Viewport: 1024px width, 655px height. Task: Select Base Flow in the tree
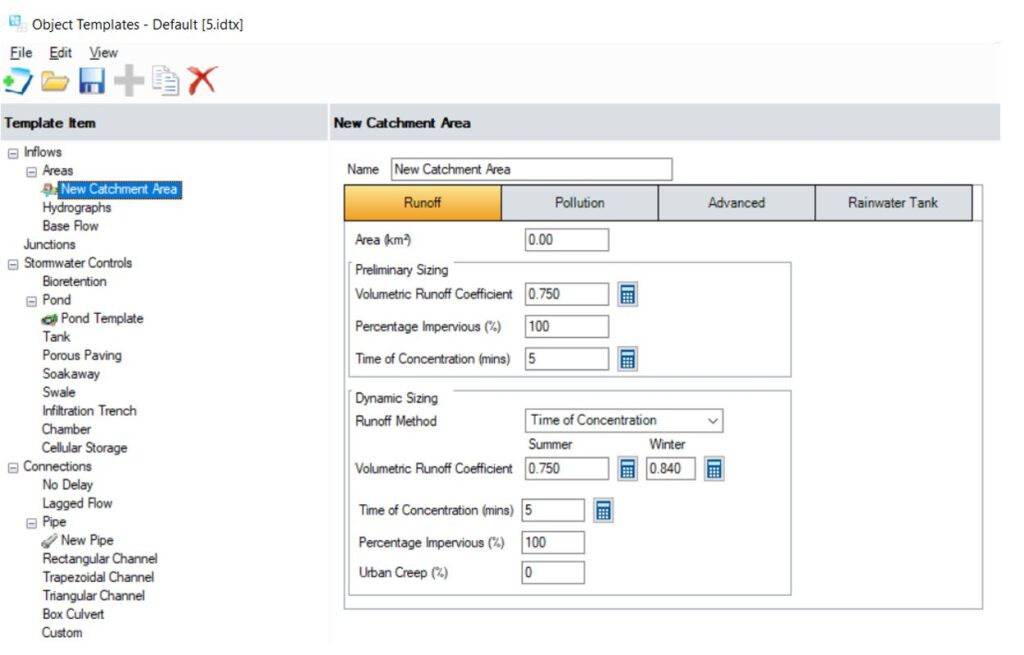[x=71, y=227]
